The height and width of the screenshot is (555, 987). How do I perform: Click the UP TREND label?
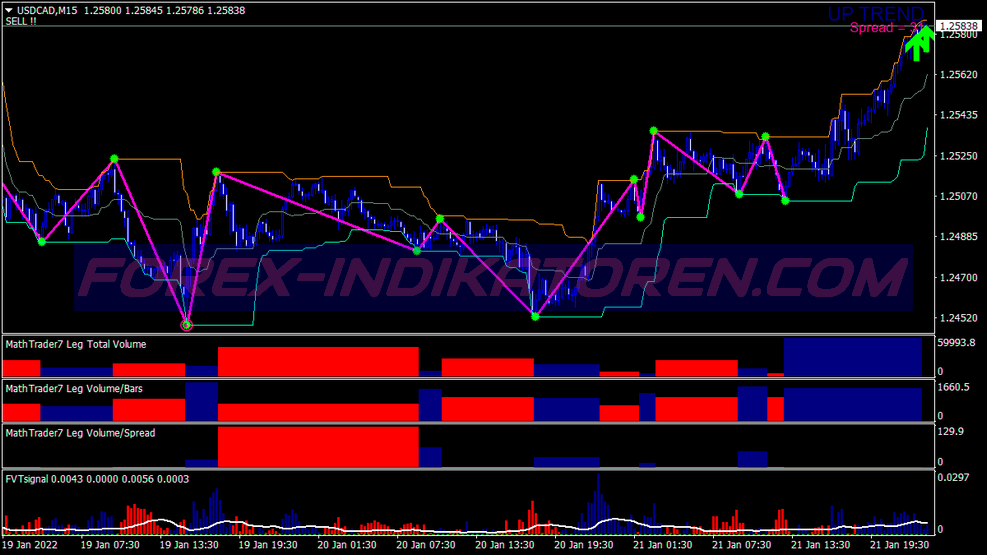point(876,13)
